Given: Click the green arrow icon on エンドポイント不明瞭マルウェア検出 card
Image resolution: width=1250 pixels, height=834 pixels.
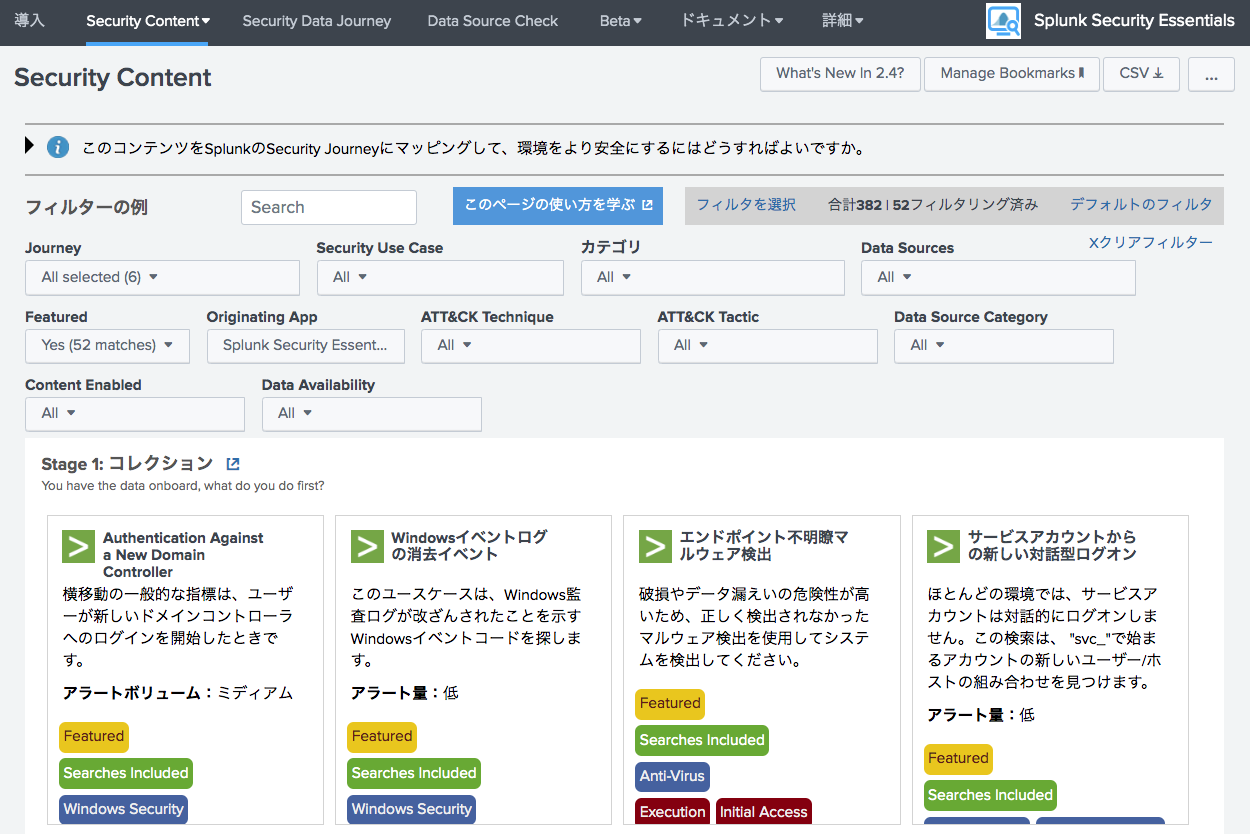Looking at the screenshot, I should (x=654, y=546).
